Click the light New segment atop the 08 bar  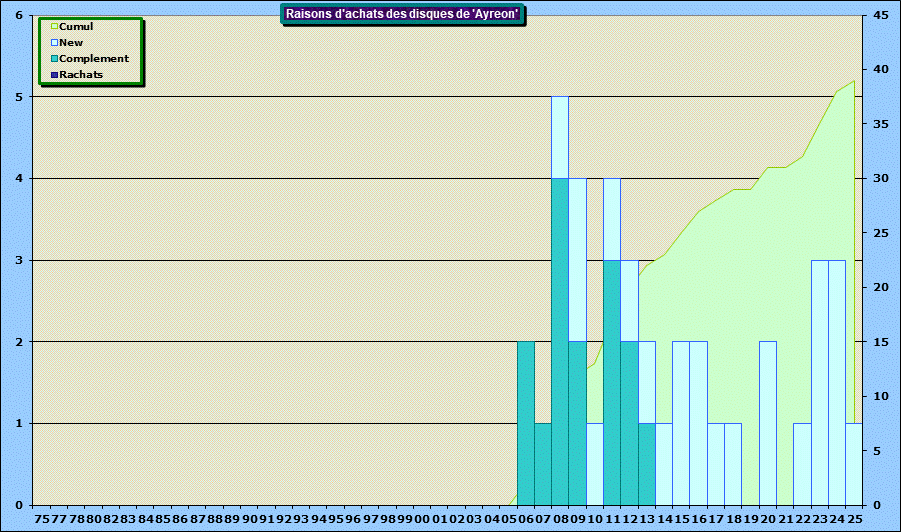(x=560, y=137)
